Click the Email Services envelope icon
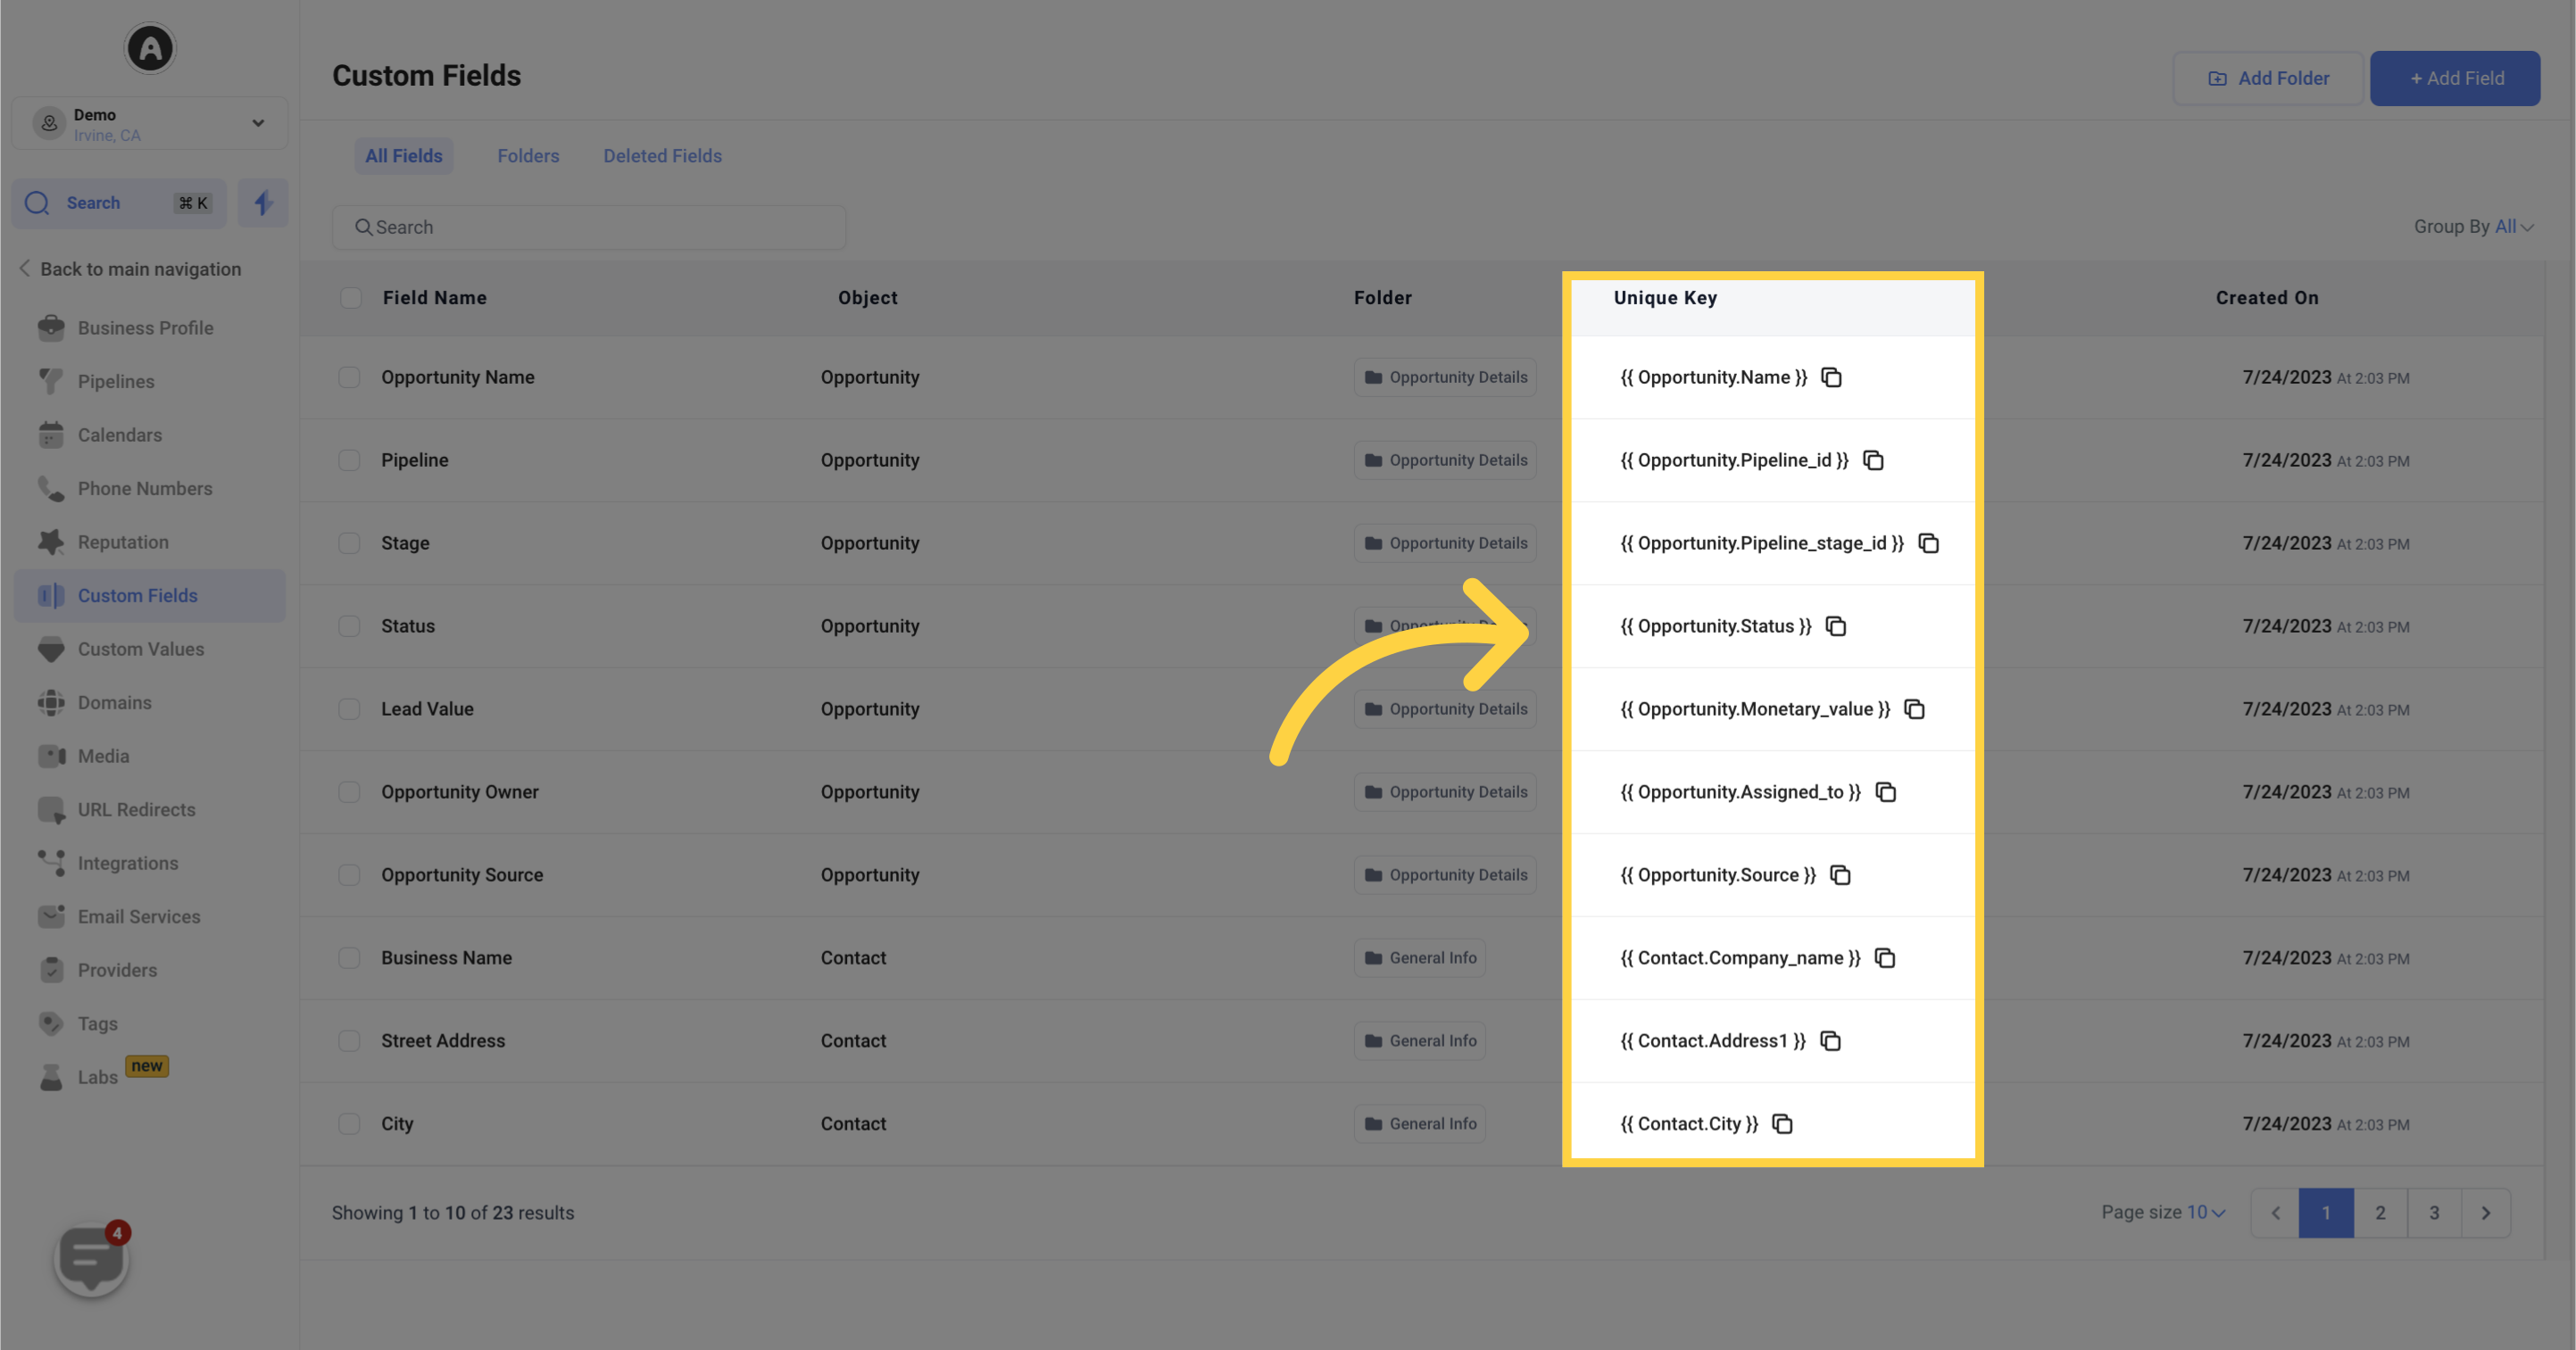This screenshot has width=2576, height=1350. point(51,917)
